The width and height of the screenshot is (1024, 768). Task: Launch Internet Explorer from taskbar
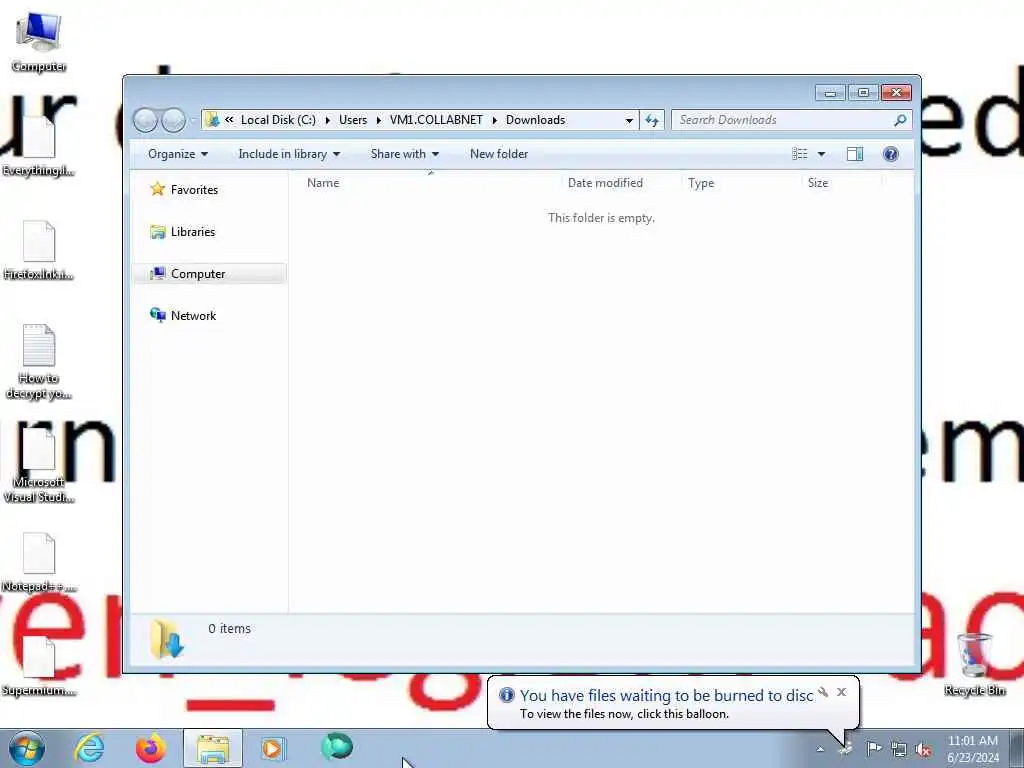[89, 748]
